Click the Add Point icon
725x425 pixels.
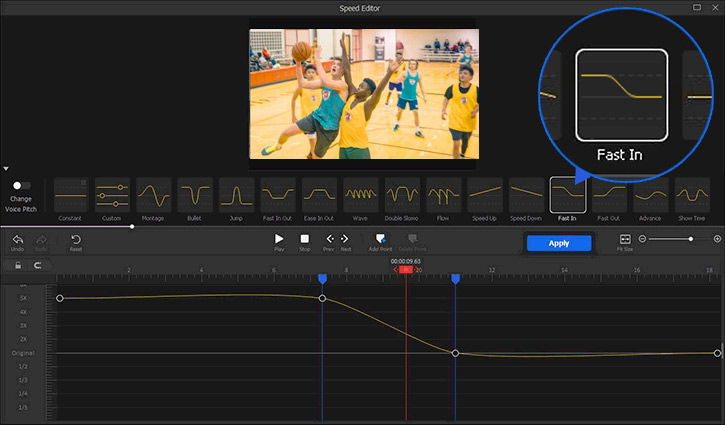380,239
